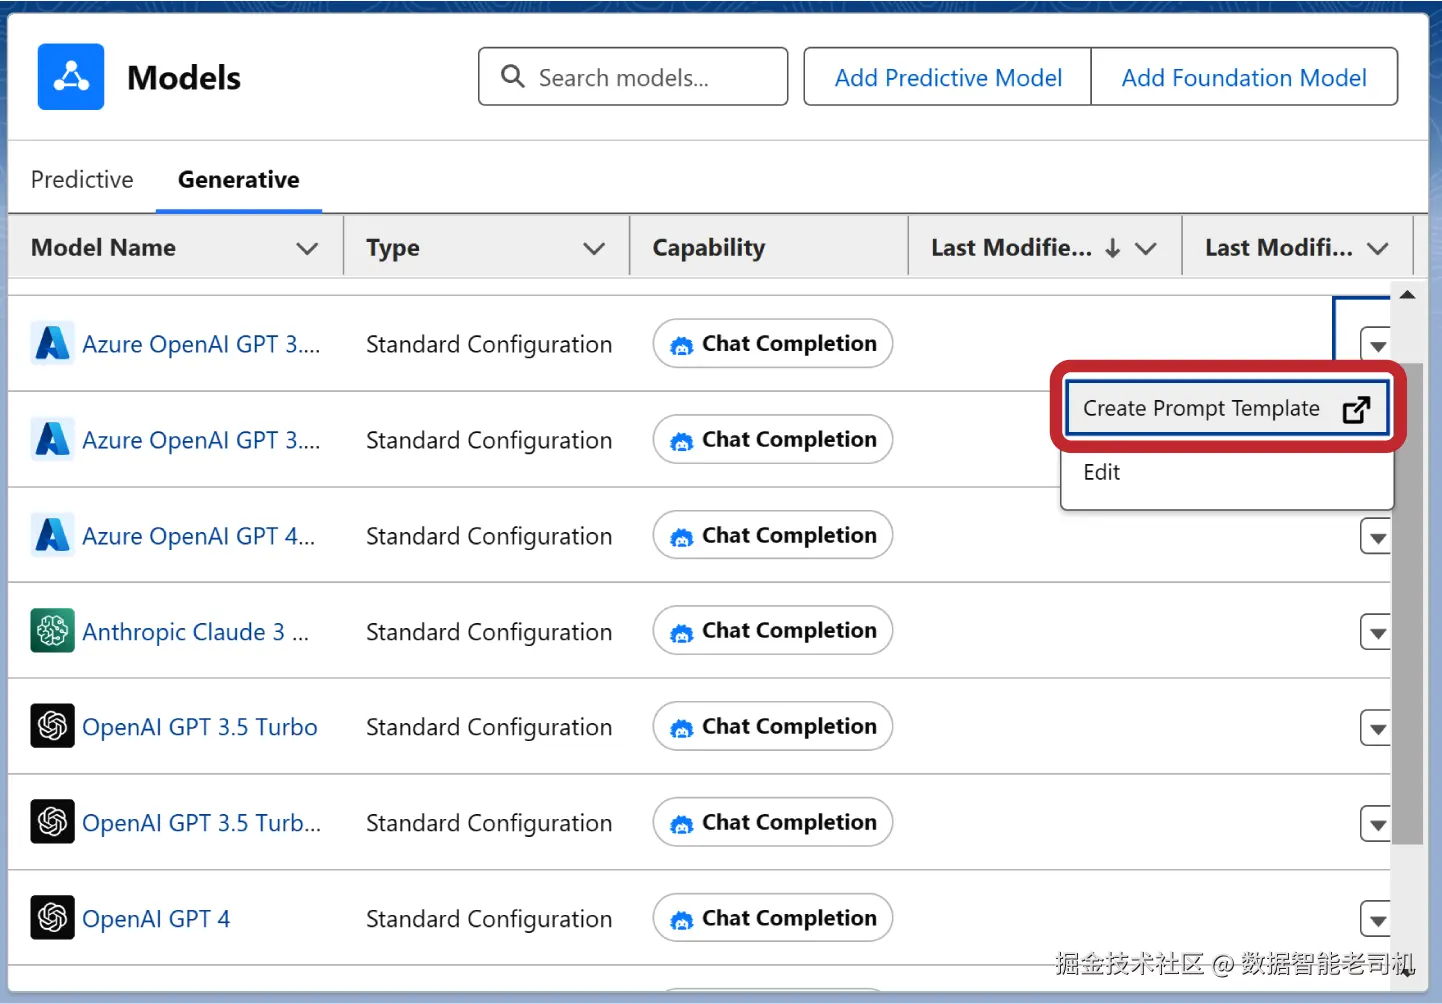The width and height of the screenshot is (1442, 1004).
Task: Click the sort arrow on Last Modified column
Action: (1112, 248)
